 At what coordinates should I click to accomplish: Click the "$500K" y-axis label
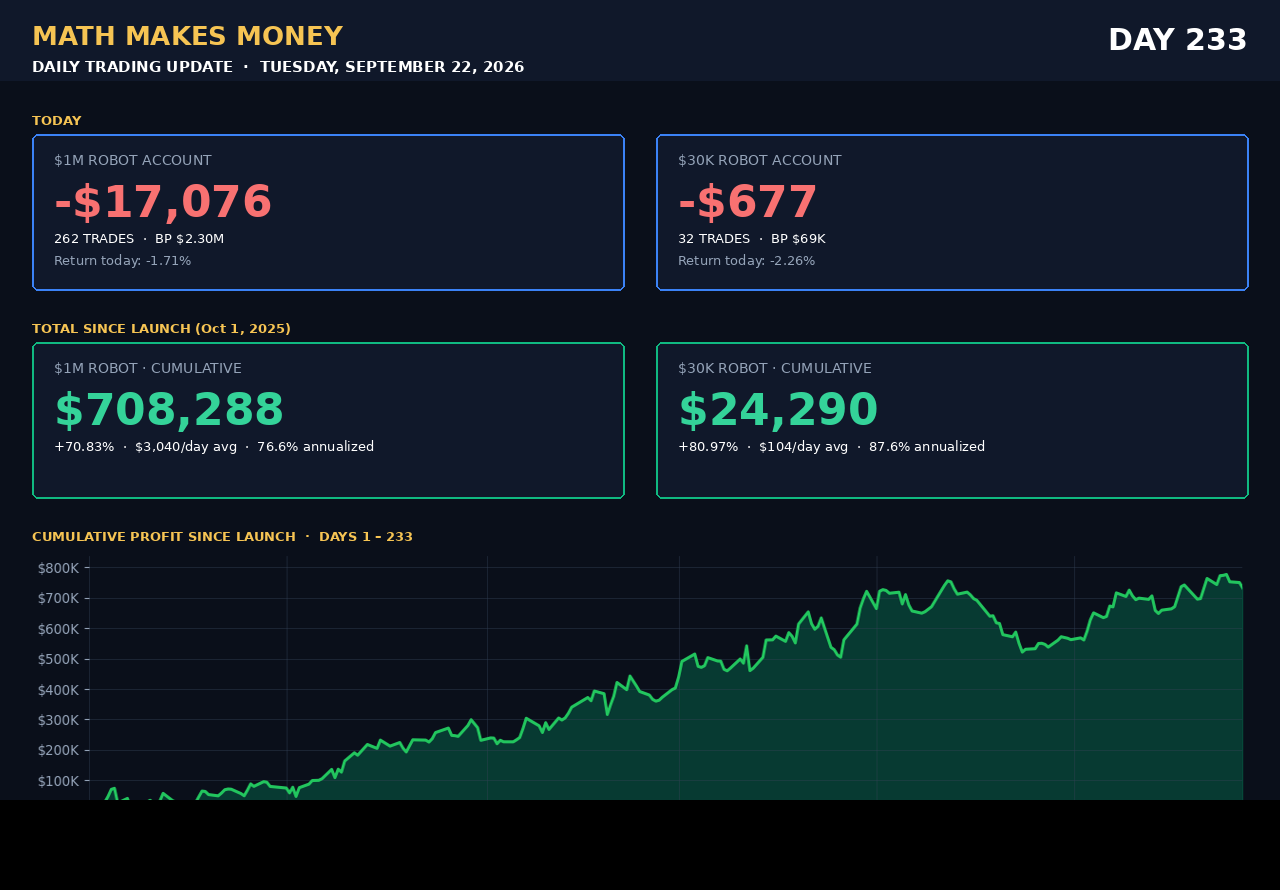[x=58, y=659]
